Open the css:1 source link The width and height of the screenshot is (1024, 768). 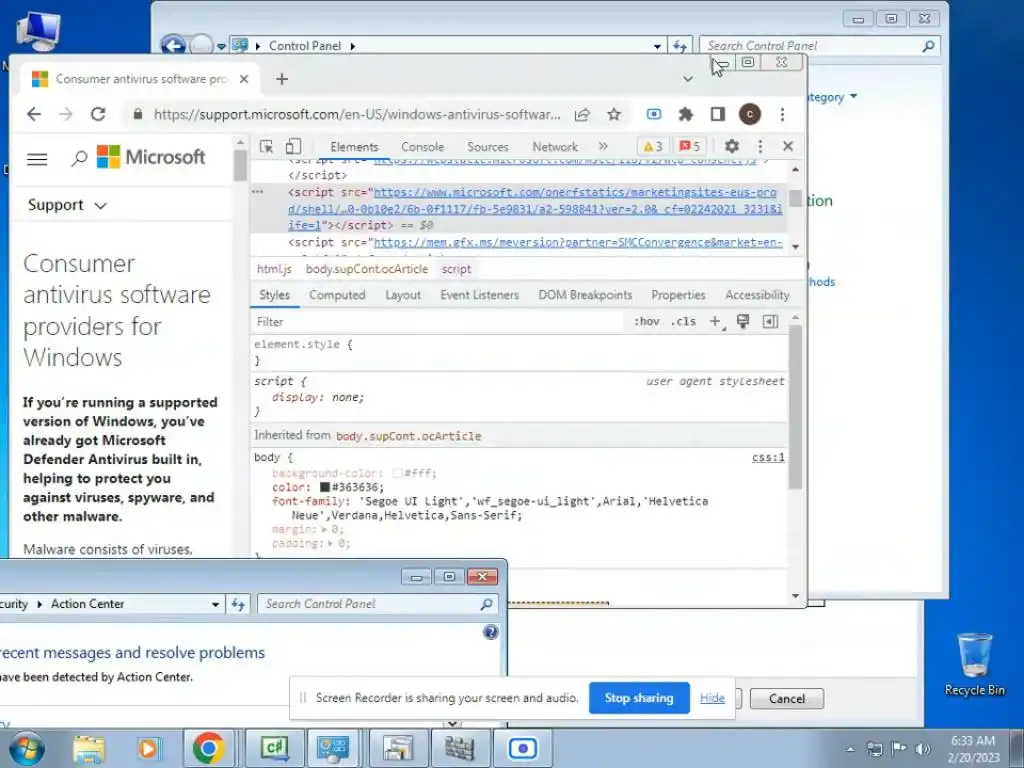[768, 457]
